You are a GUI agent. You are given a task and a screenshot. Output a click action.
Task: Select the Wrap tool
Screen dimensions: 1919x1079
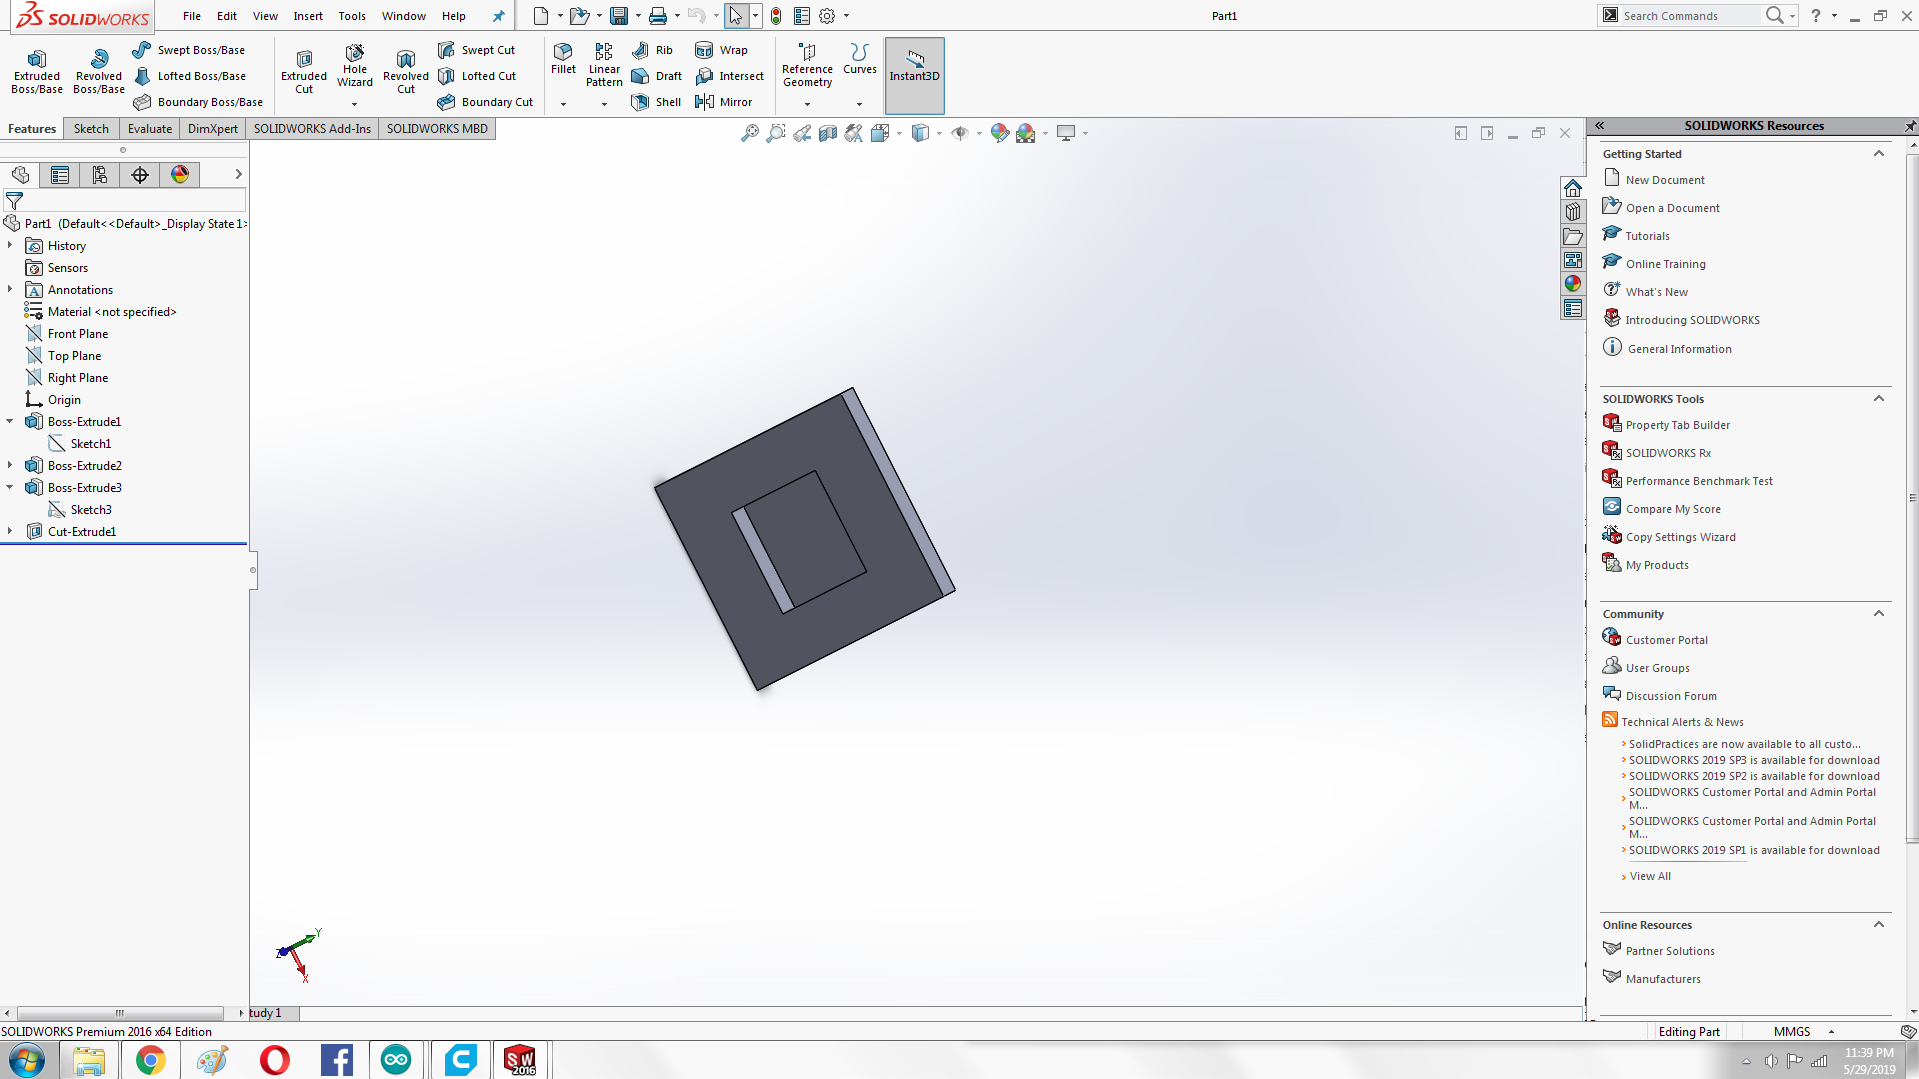coord(721,50)
